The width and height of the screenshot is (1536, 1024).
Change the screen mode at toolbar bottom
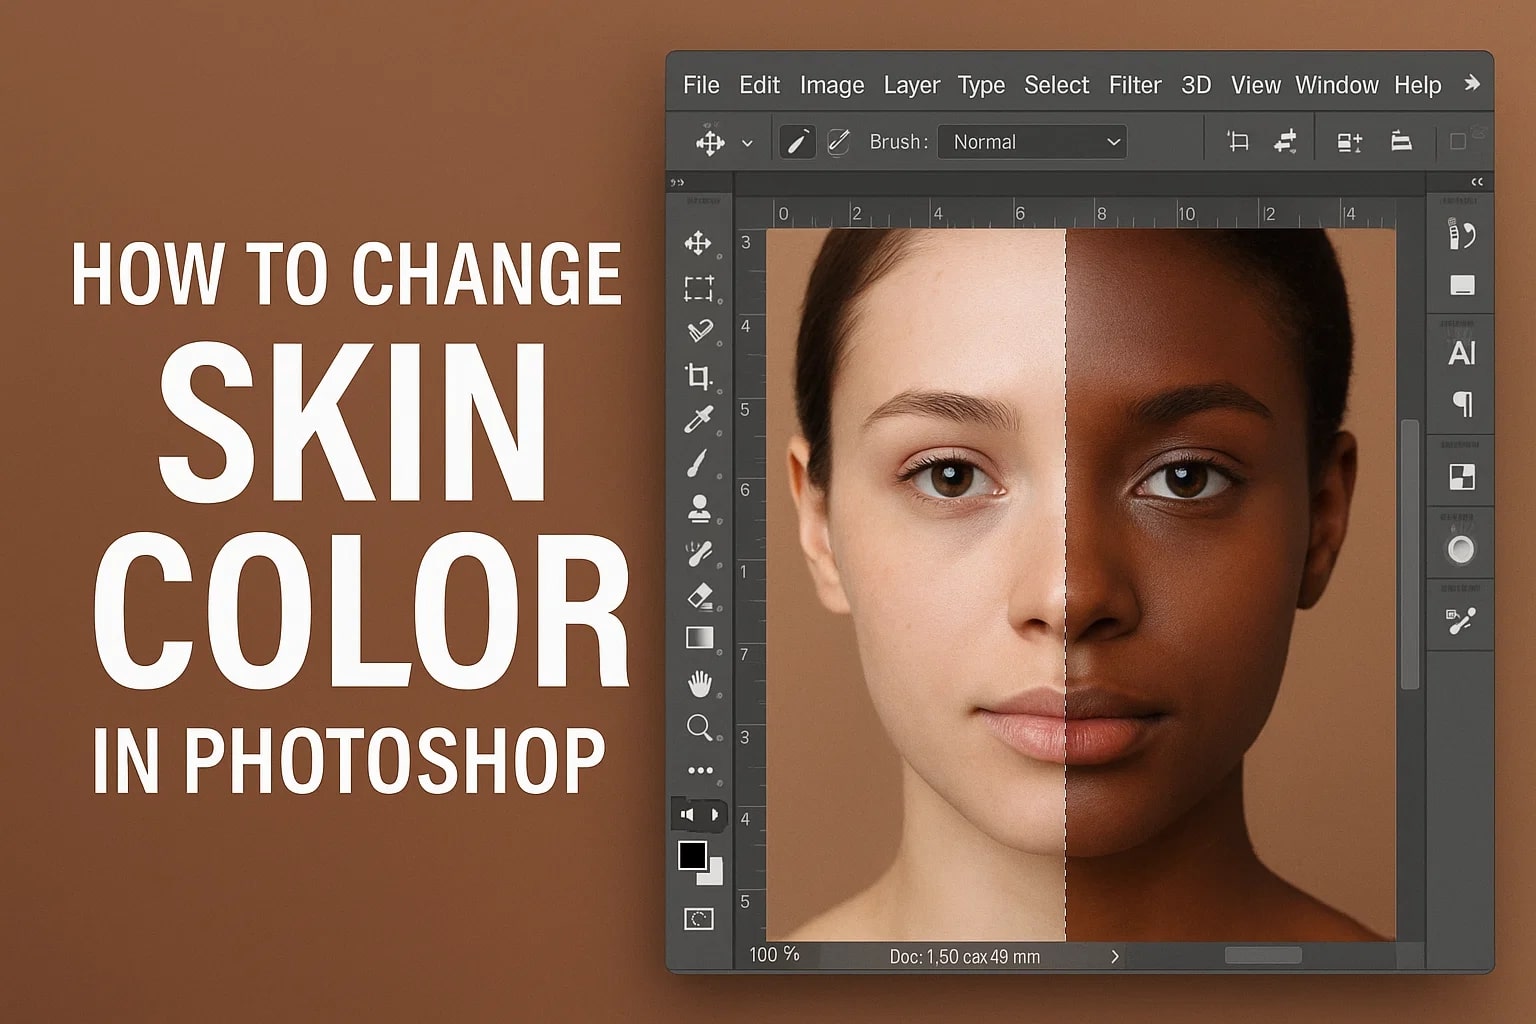click(x=698, y=919)
